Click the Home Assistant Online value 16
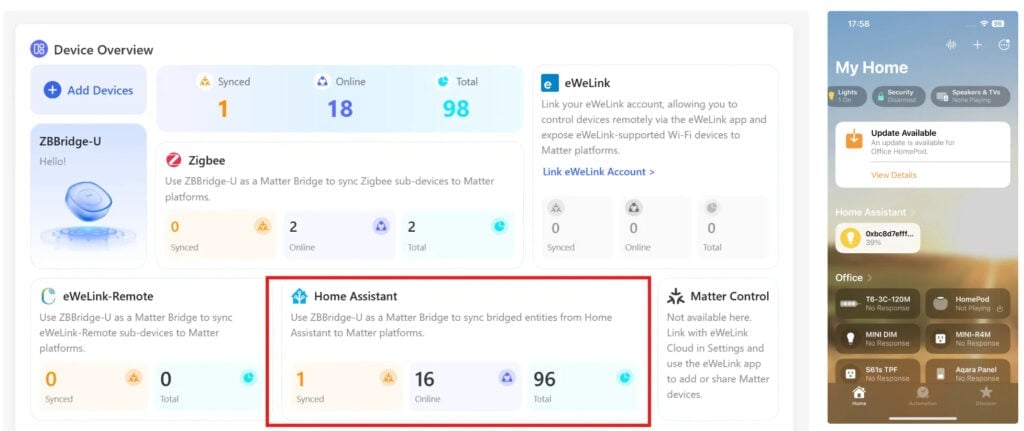This screenshot has width=1024, height=431. pyautogui.click(x=424, y=379)
